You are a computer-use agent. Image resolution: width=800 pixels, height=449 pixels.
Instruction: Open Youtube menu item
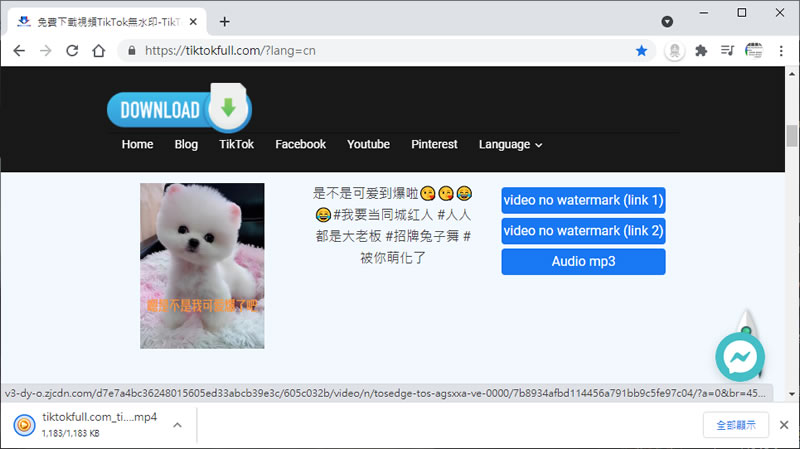pos(368,144)
